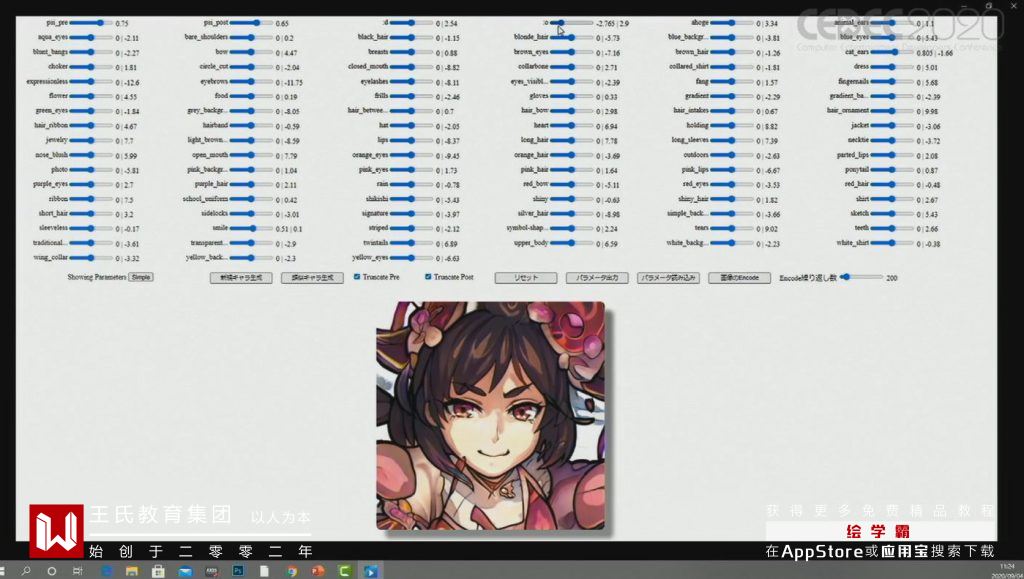Adjust the black_hair slider
This screenshot has width=1024, height=579.
click(x=411, y=37)
